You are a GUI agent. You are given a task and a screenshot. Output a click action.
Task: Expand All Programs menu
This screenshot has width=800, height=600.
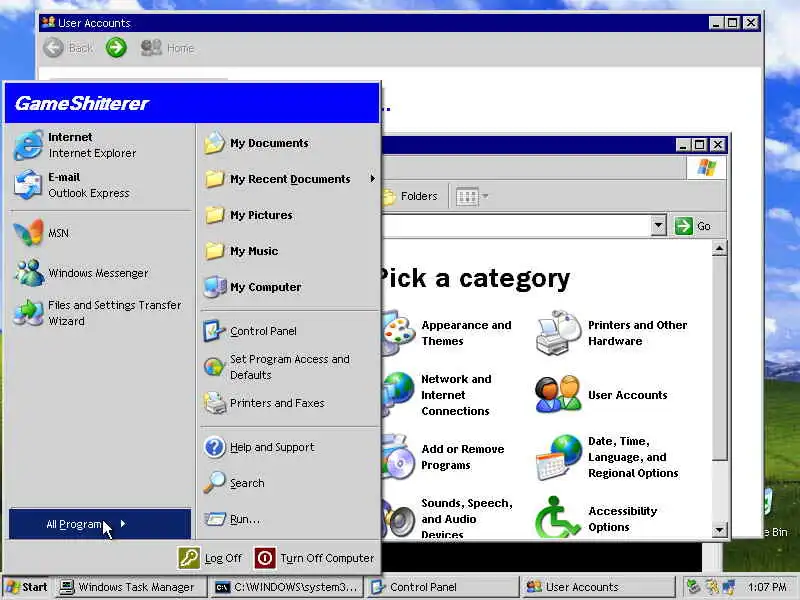[x=100, y=524]
